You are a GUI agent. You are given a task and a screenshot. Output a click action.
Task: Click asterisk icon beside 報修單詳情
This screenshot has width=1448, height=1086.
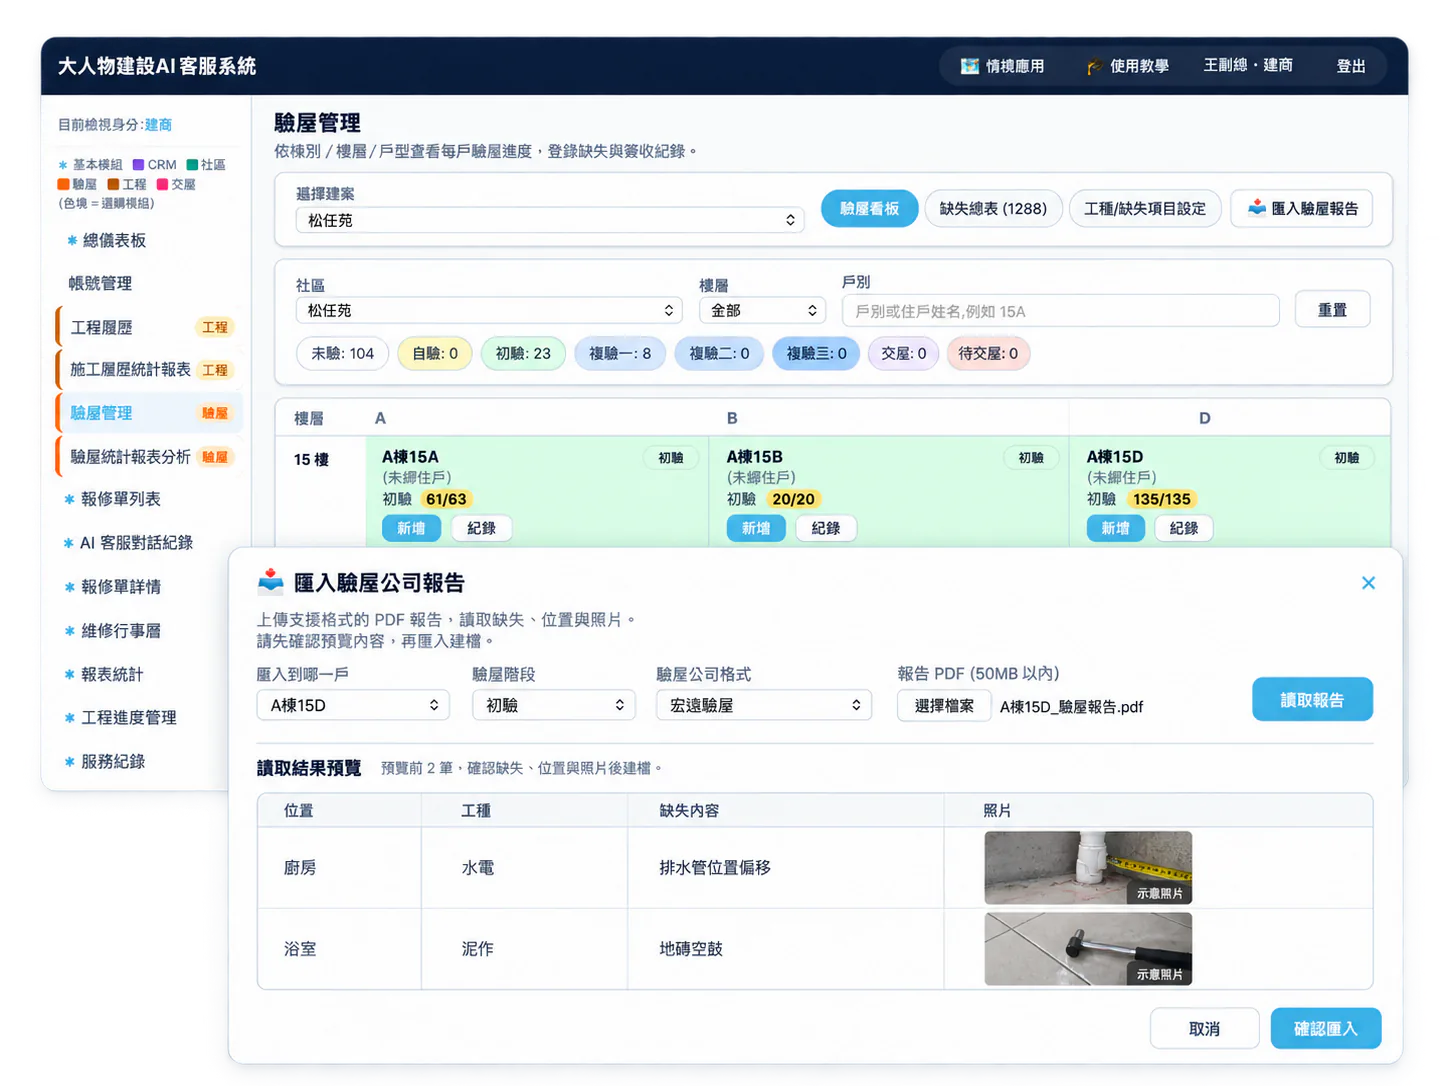coord(69,587)
